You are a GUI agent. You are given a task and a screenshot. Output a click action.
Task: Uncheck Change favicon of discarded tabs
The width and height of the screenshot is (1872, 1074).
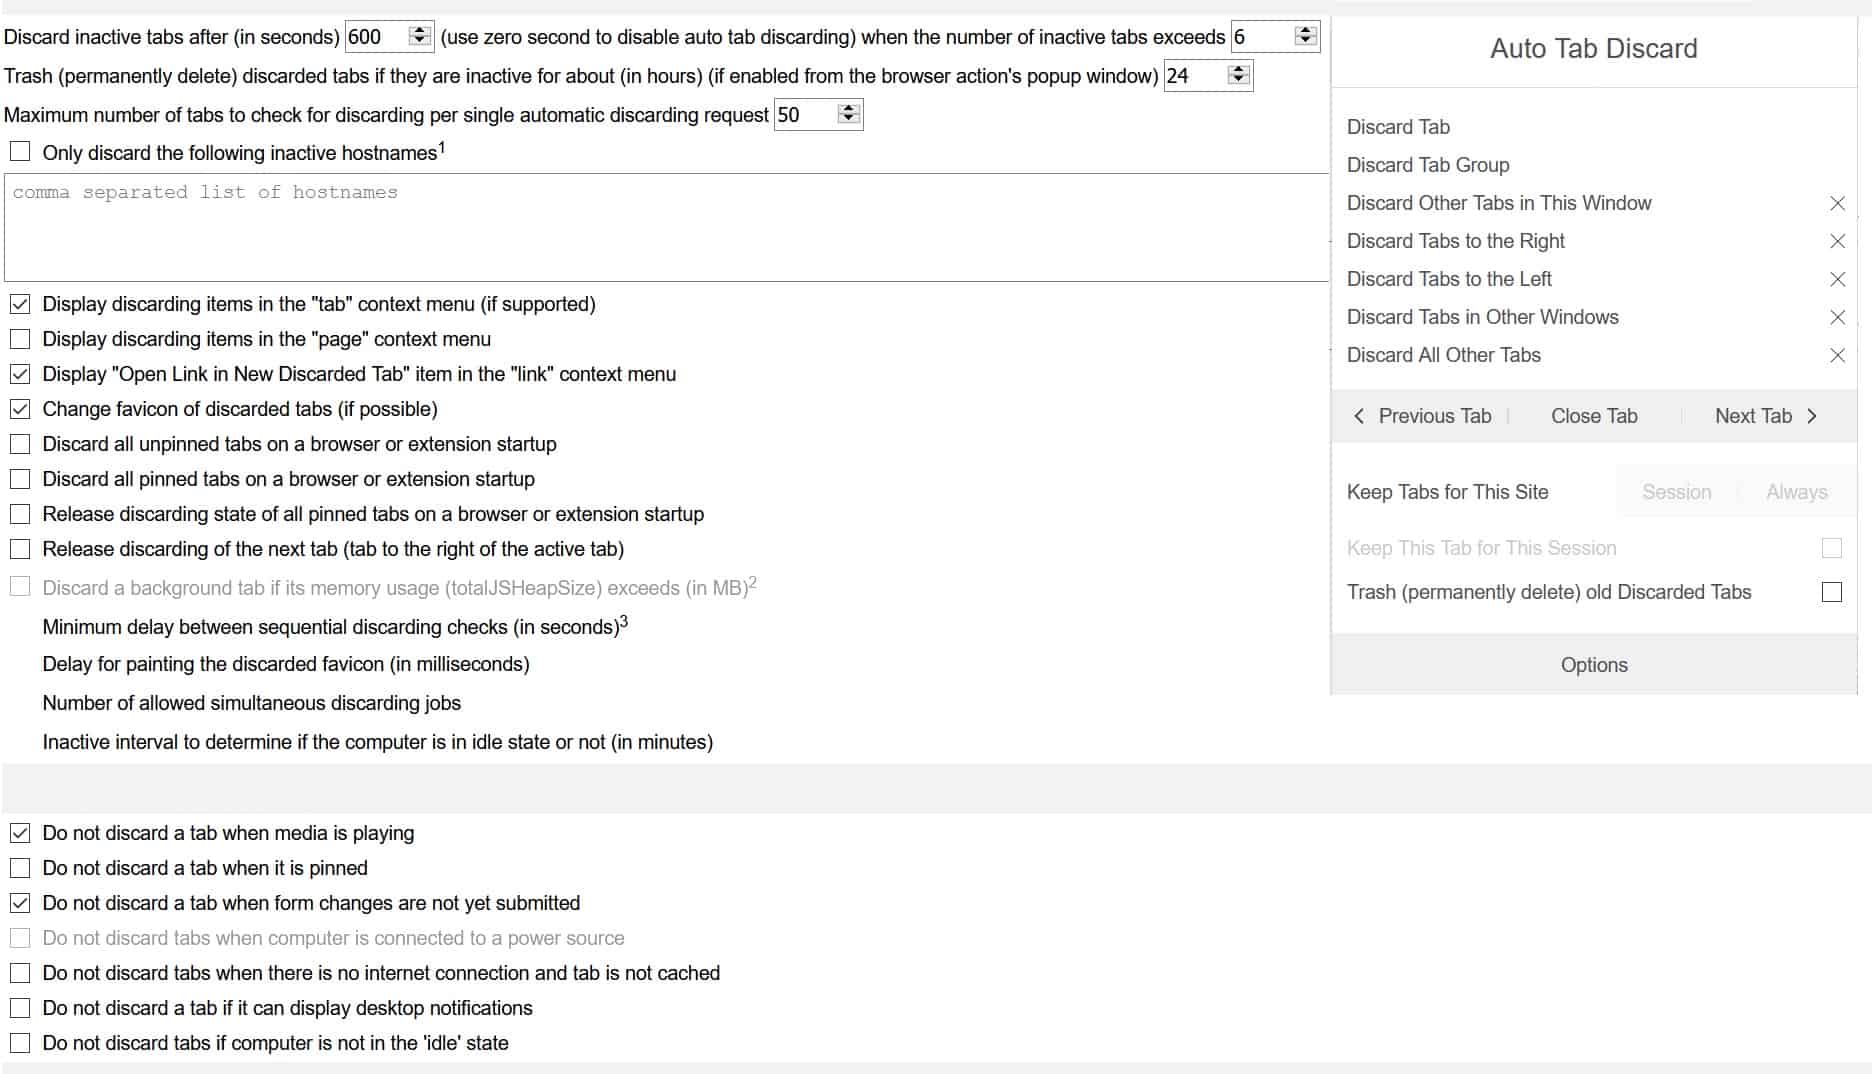coord(20,409)
